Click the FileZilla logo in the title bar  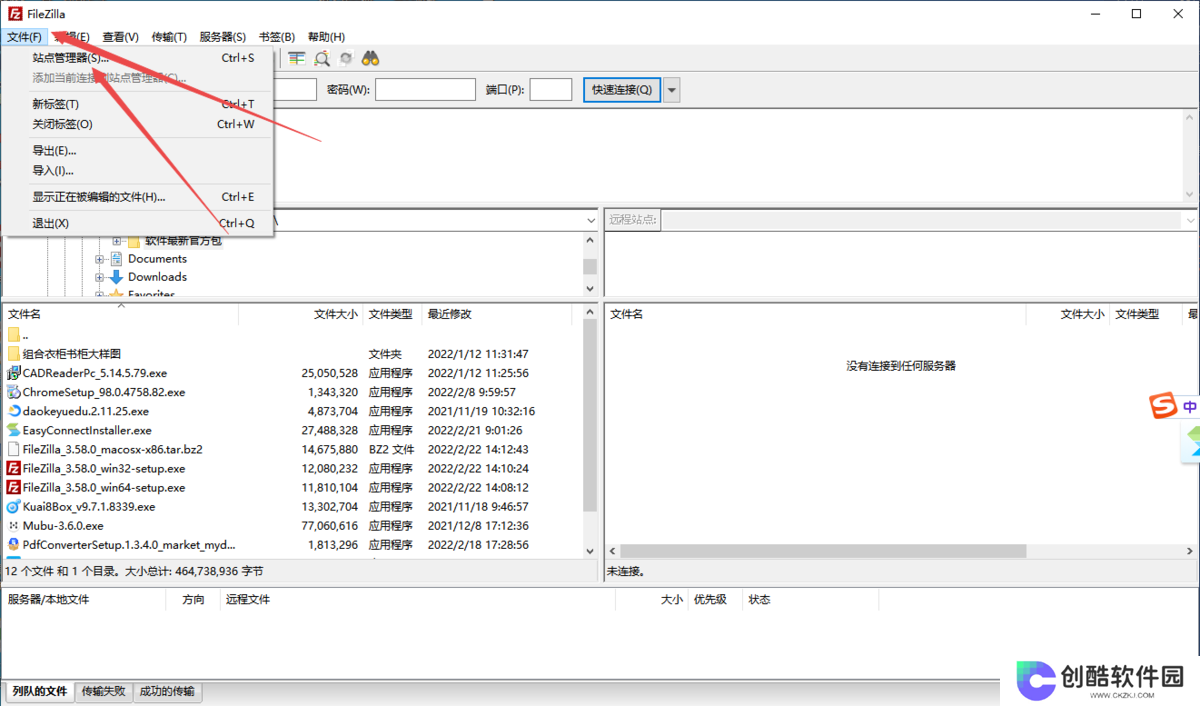[x=15, y=14]
